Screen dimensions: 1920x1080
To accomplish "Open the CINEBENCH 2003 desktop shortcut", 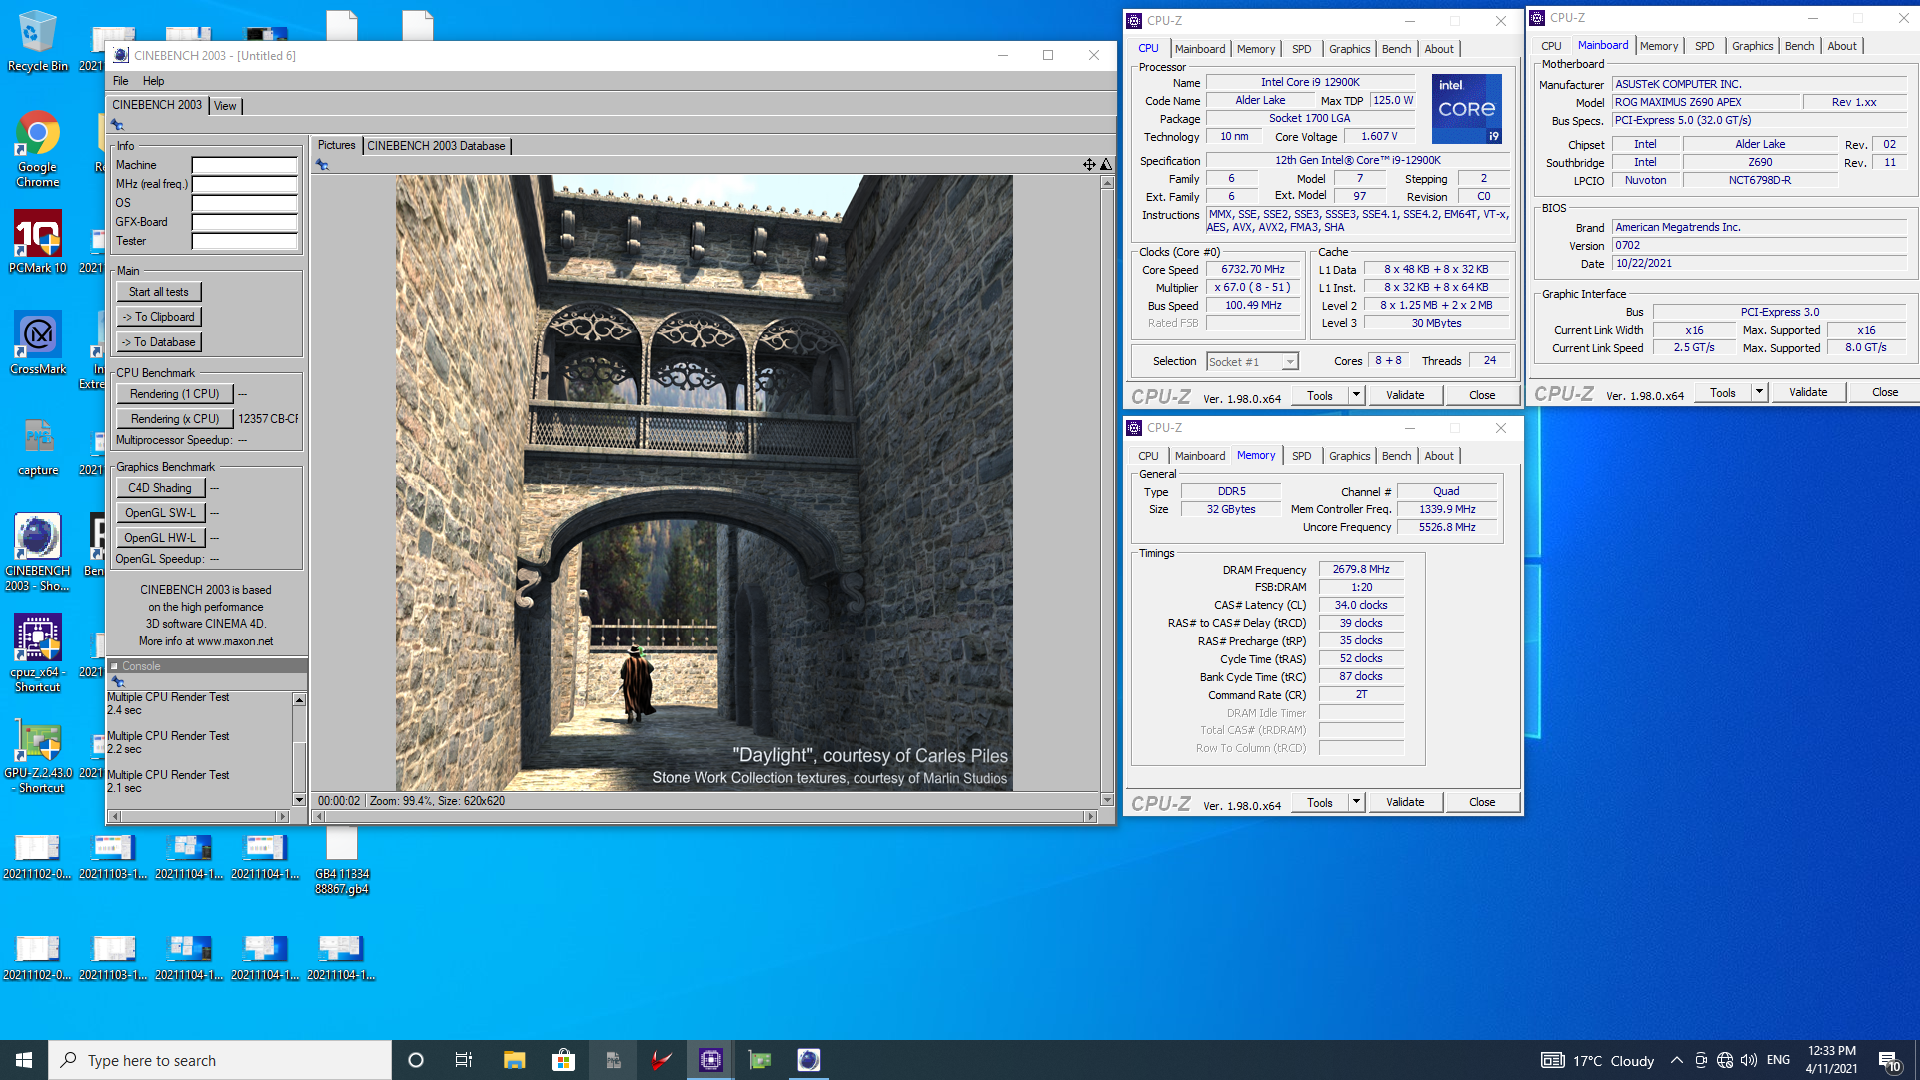I will tap(37, 552).
